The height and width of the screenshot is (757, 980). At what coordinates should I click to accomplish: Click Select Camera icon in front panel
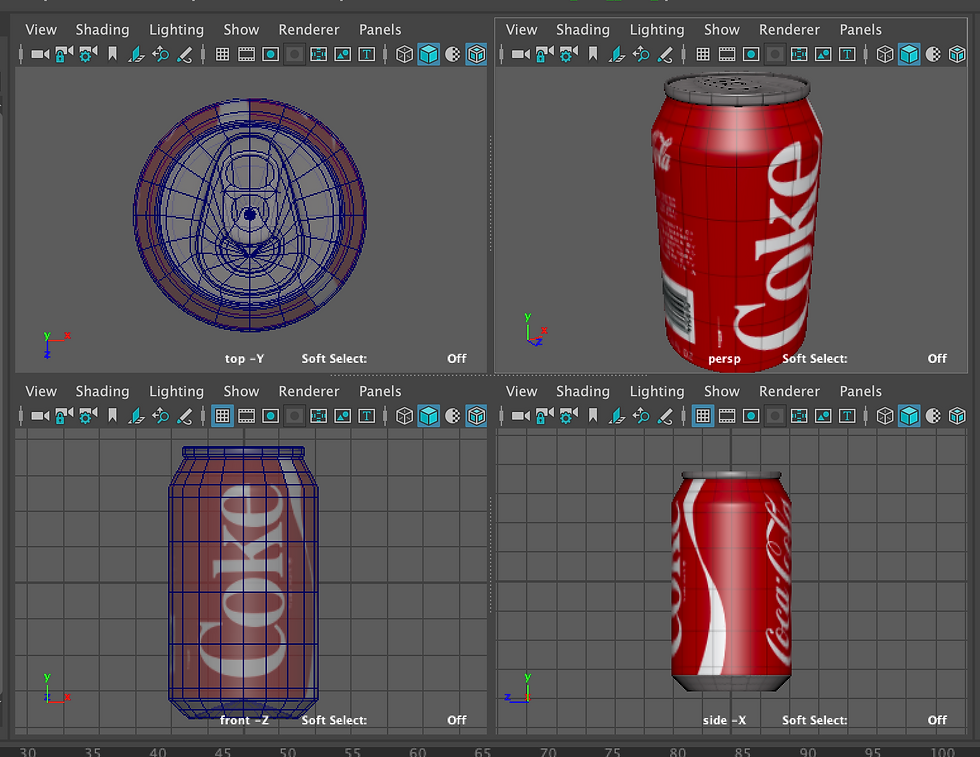[40, 416]
